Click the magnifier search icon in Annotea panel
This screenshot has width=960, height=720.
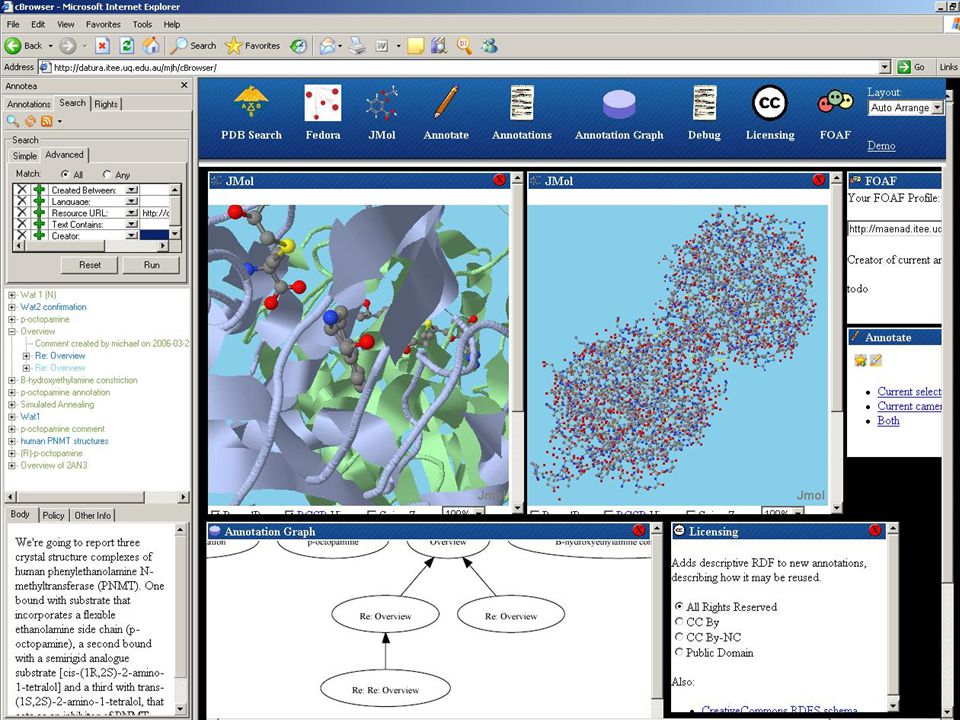[12, 121]
